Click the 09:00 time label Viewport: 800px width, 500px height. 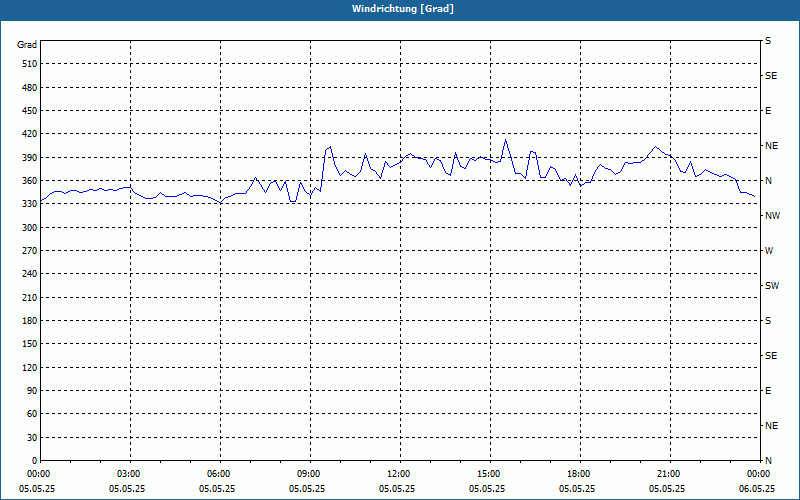tap(308, 474)
